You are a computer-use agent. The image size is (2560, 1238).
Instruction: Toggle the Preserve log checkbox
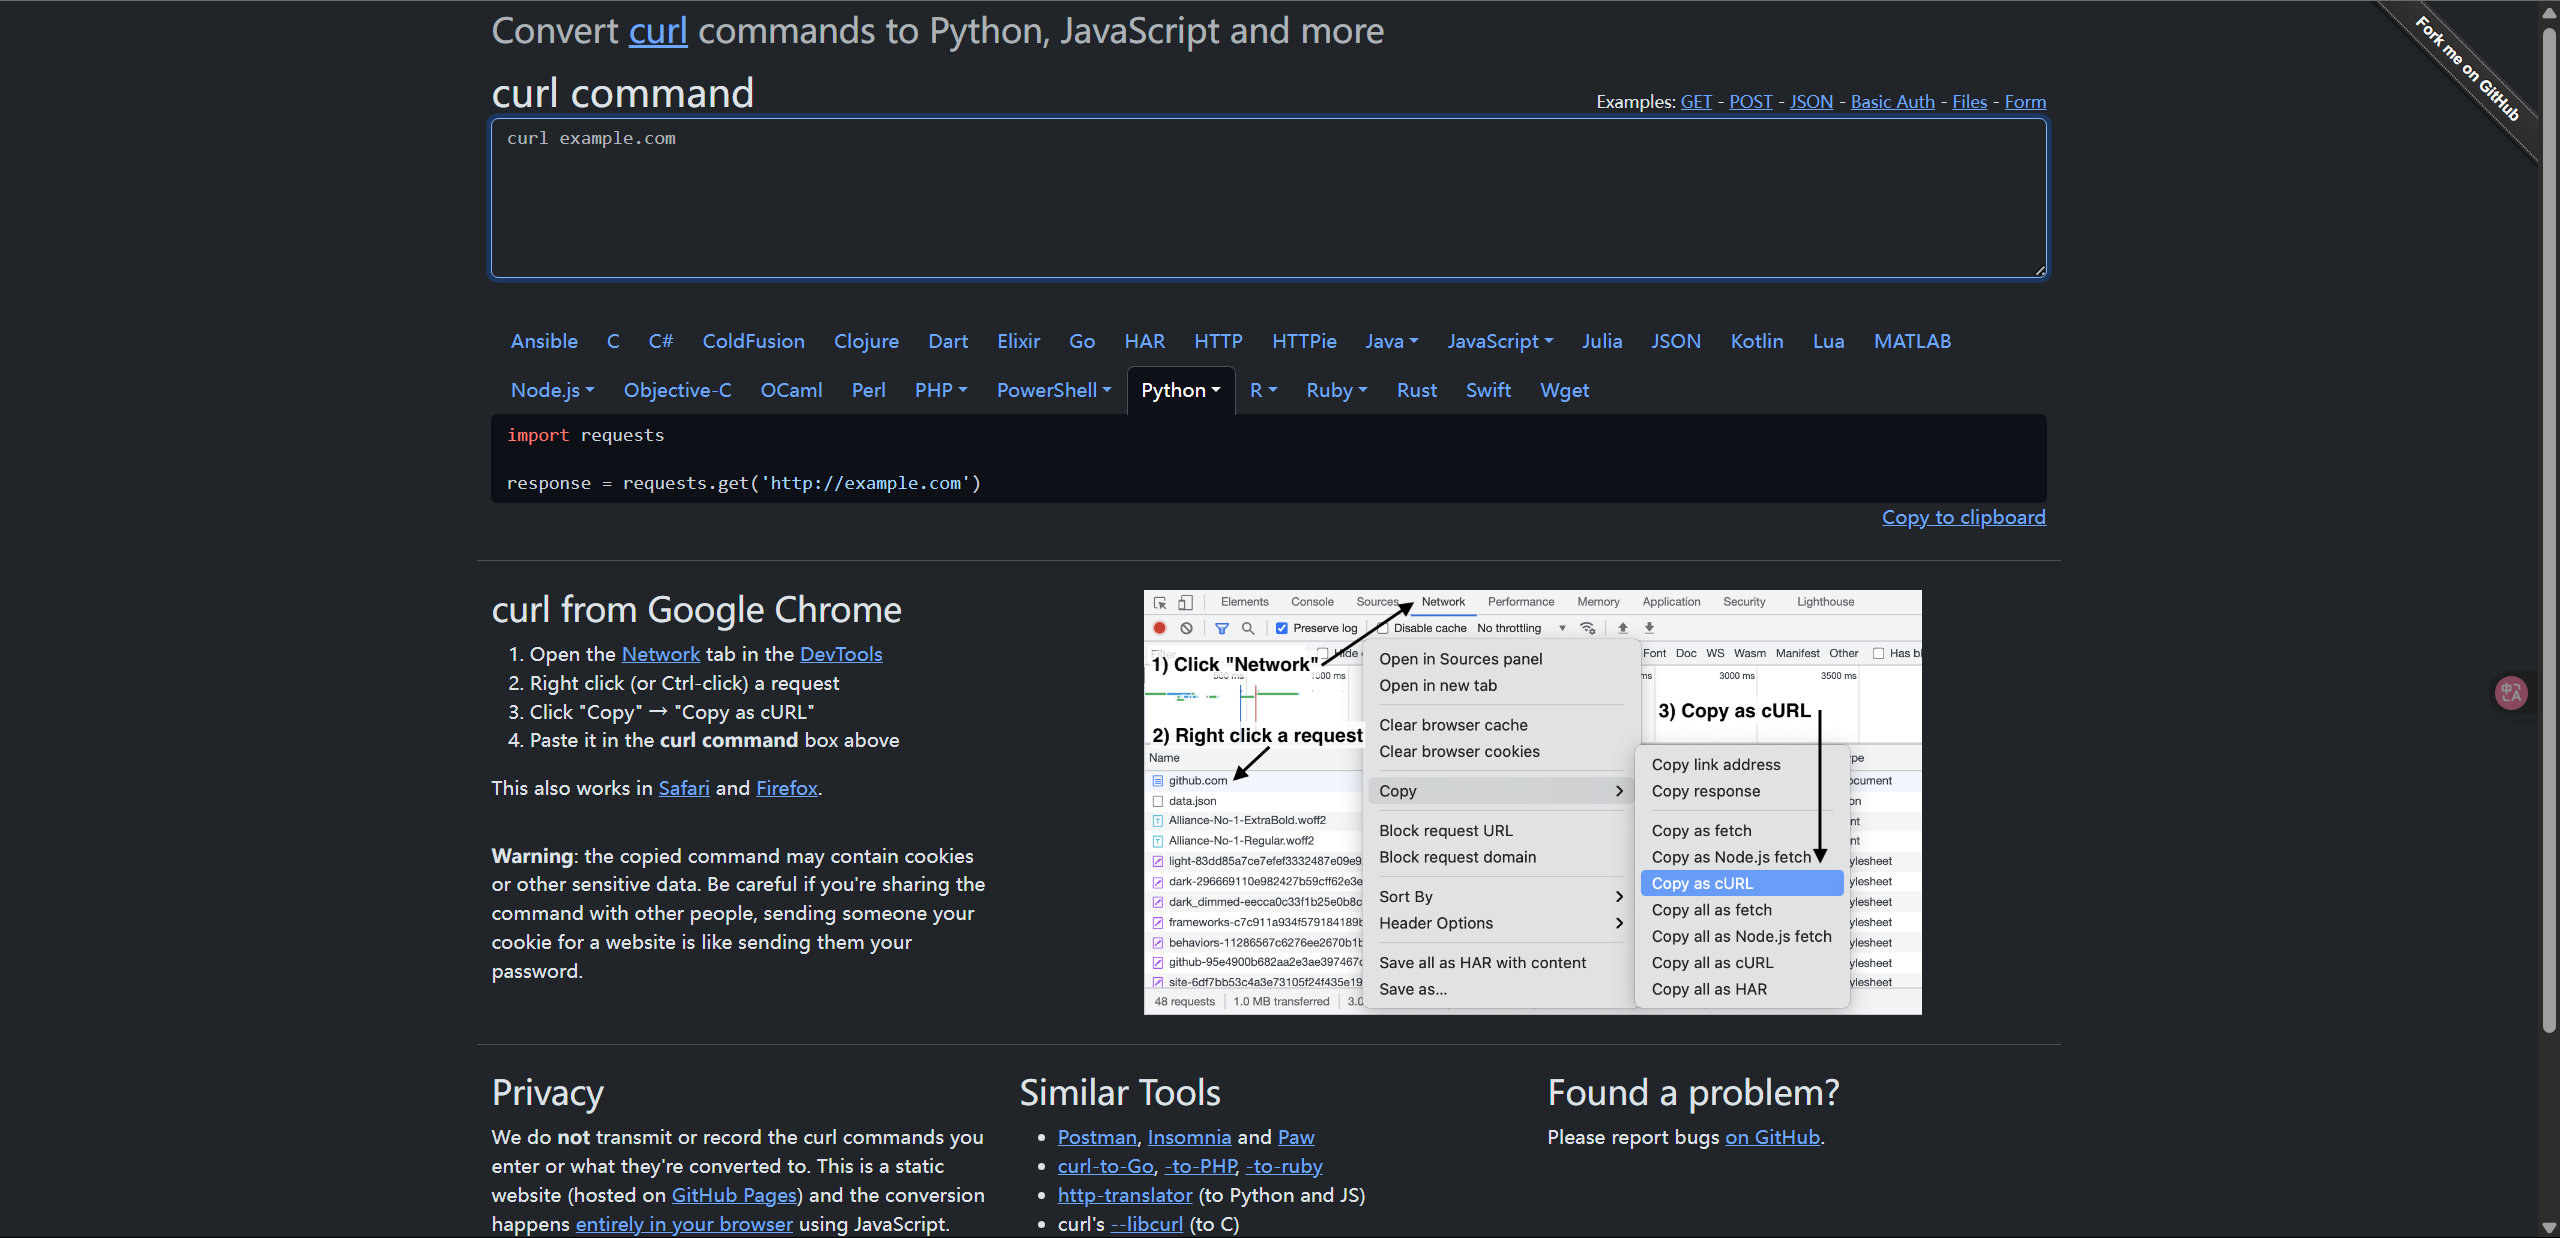click(1281, 628)
